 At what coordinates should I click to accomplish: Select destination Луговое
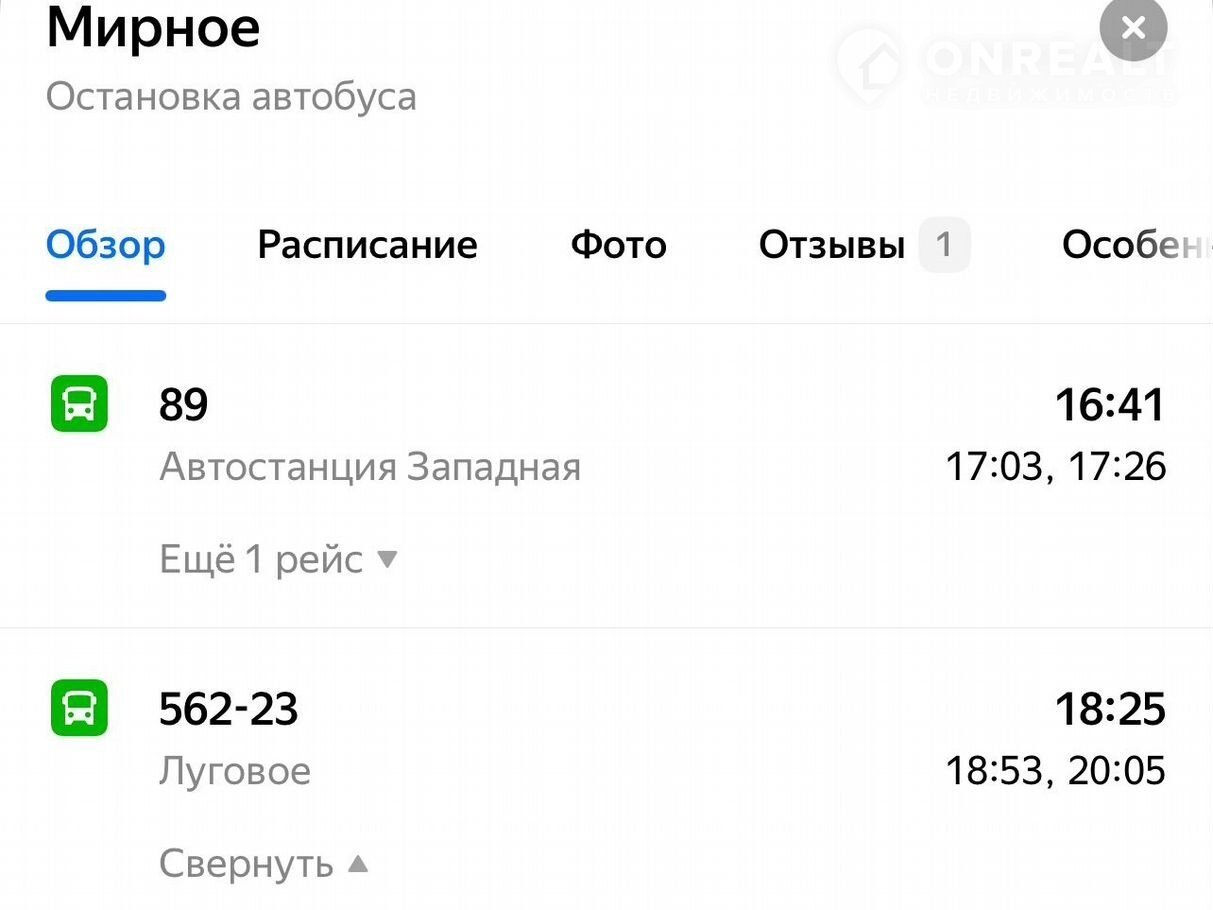coord(235,771)
